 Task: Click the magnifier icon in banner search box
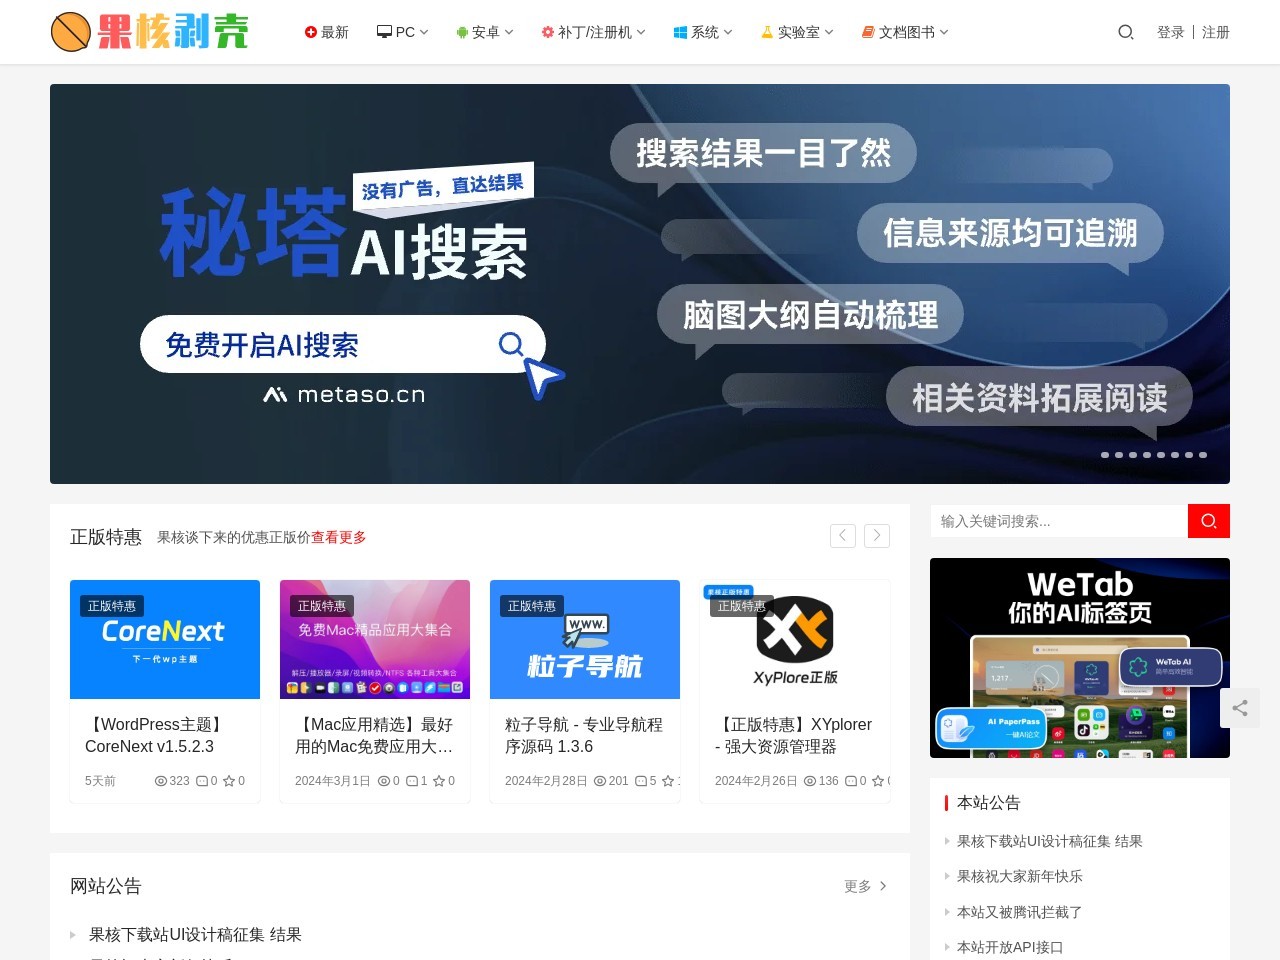(x=511, y=344)
